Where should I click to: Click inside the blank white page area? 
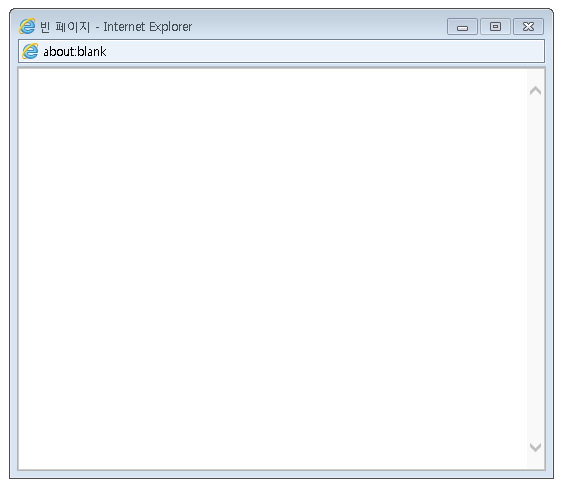click(273, 269)
